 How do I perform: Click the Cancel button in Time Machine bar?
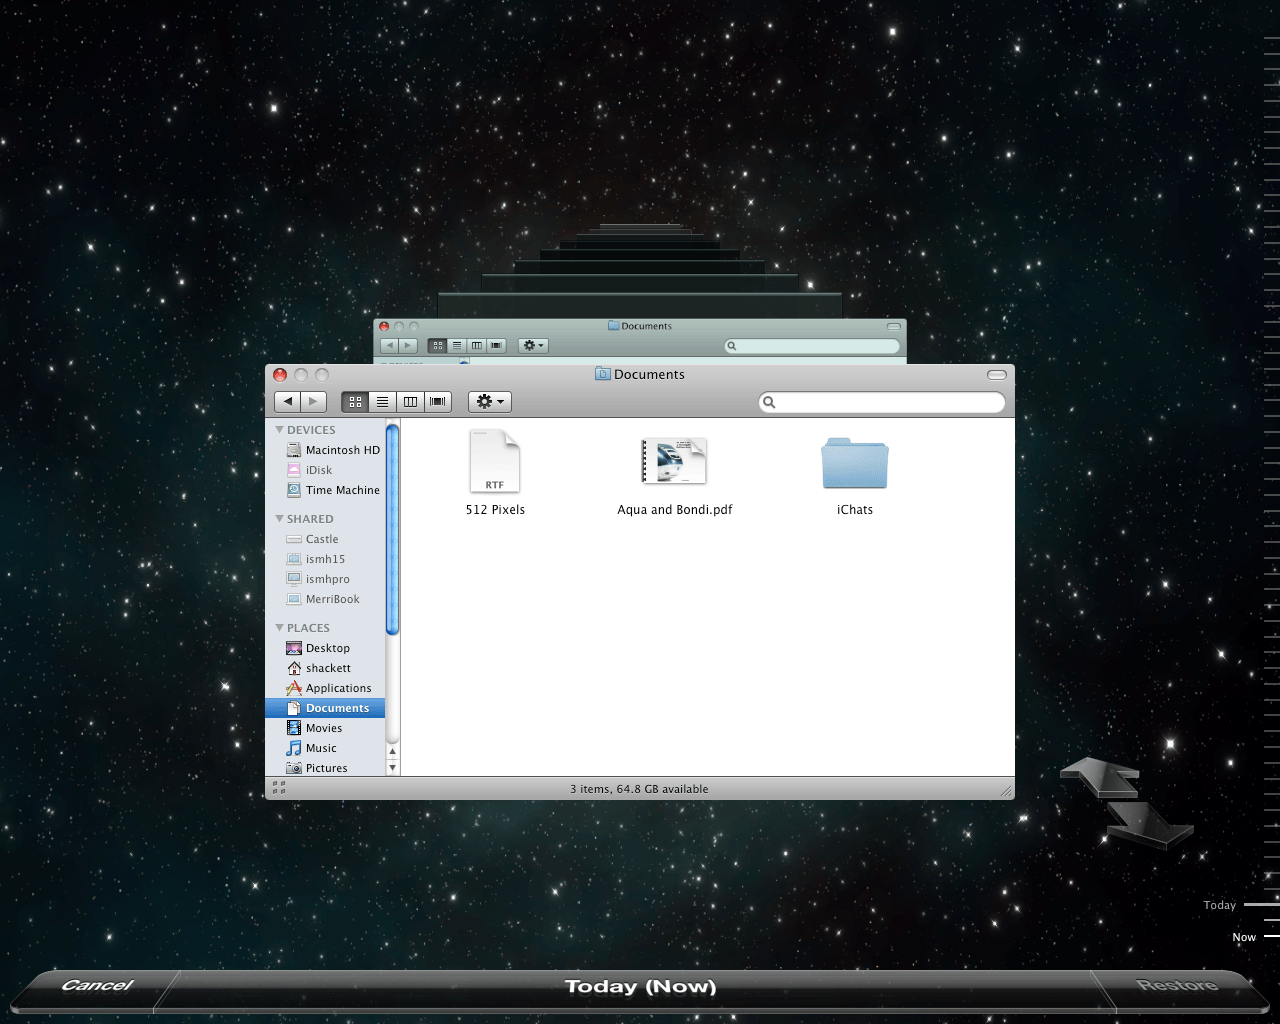tap(97, 986)
